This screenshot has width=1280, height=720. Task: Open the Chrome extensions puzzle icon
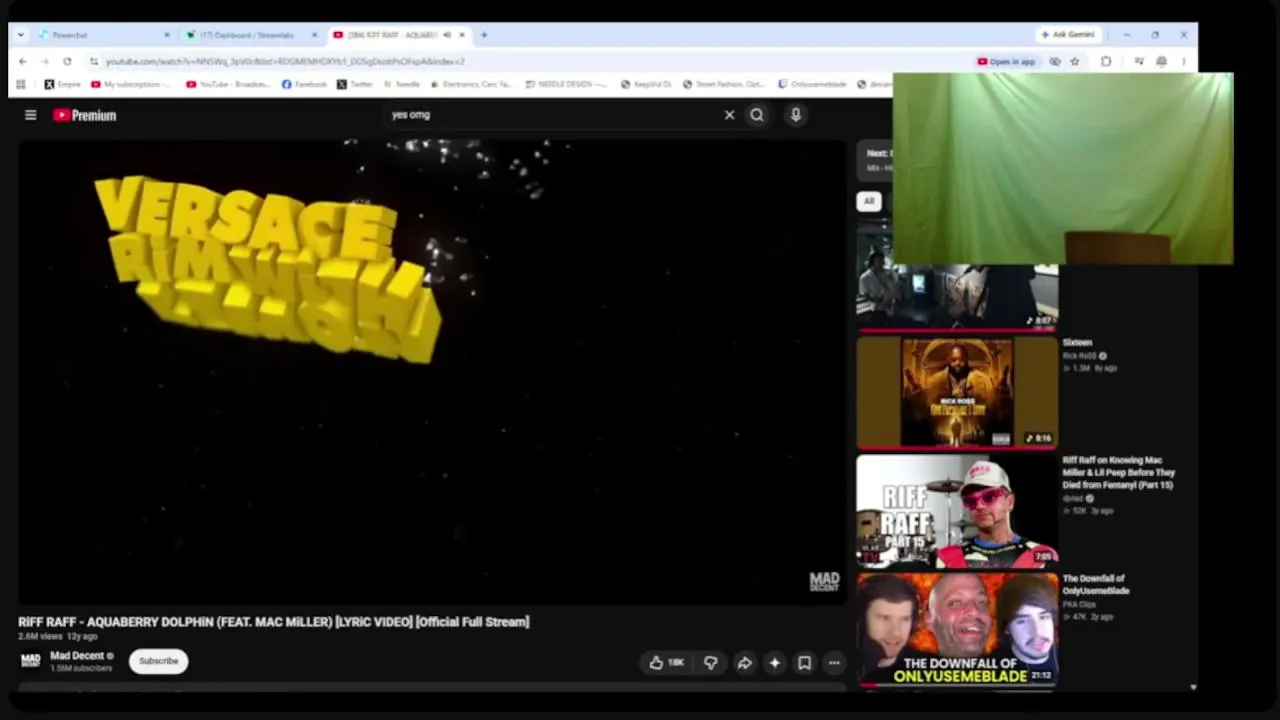click(x=1106, y=61)
